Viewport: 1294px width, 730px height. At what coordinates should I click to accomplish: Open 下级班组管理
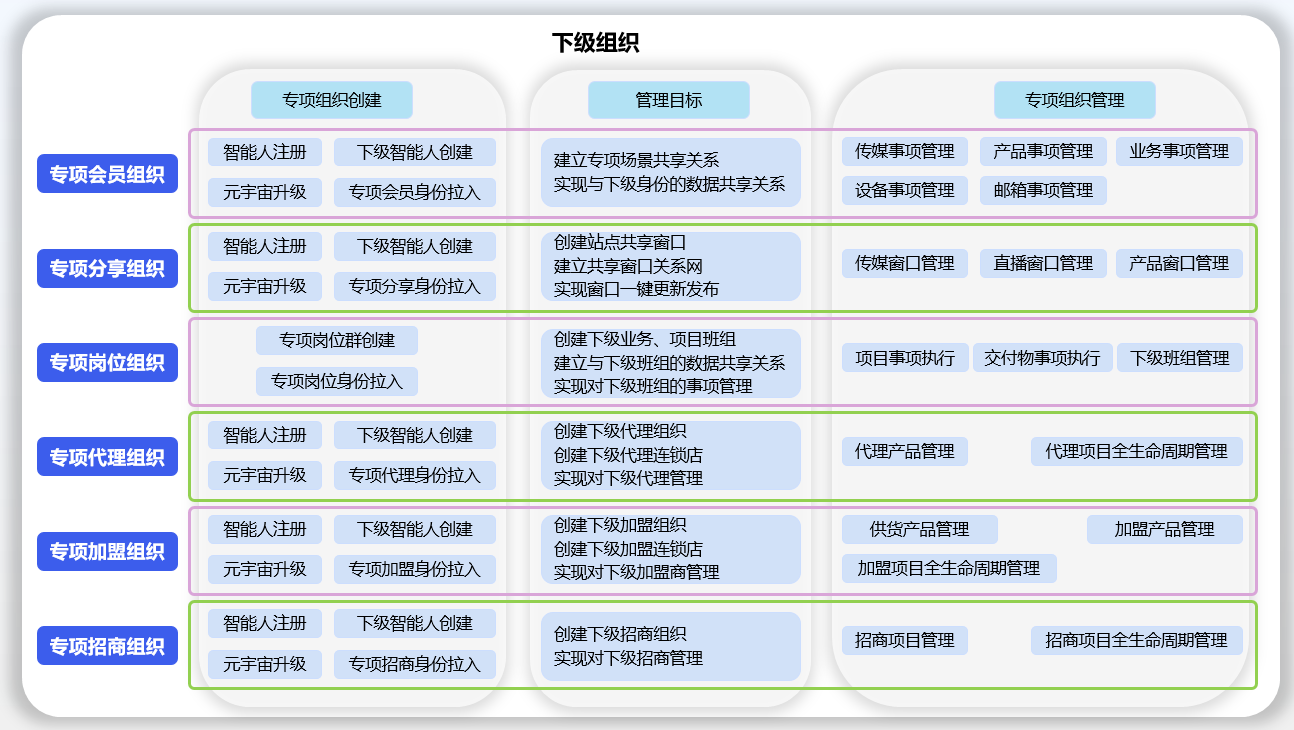pyautogui.click(x=1179, y=358)
